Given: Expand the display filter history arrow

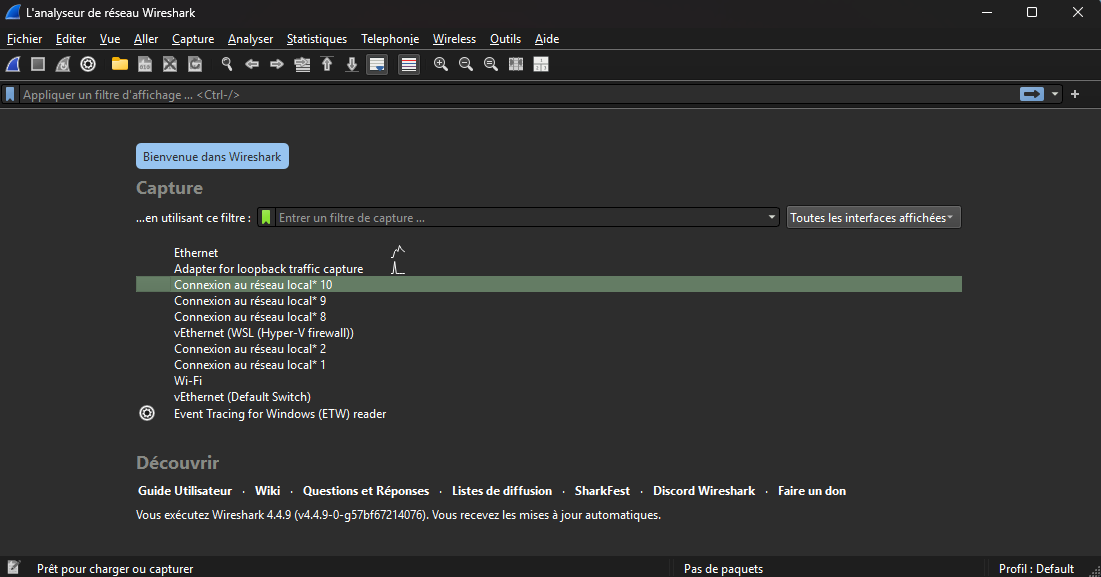Looking at the screenshot, I should click(x=1055, y=94).
